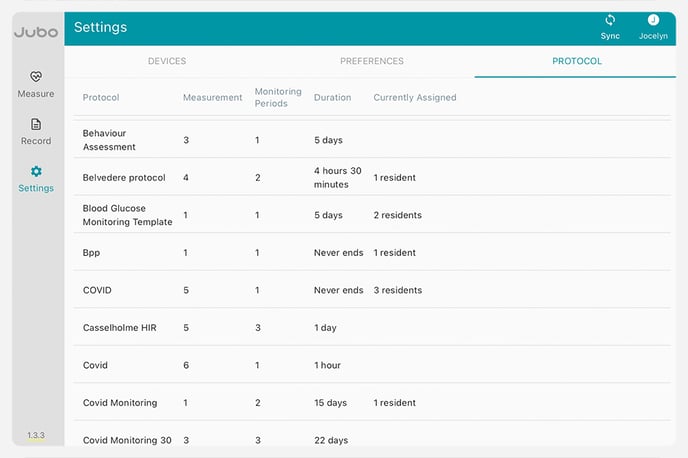Select the PROTOCOL tab
The image size is (688, 458).
point(577,61)
